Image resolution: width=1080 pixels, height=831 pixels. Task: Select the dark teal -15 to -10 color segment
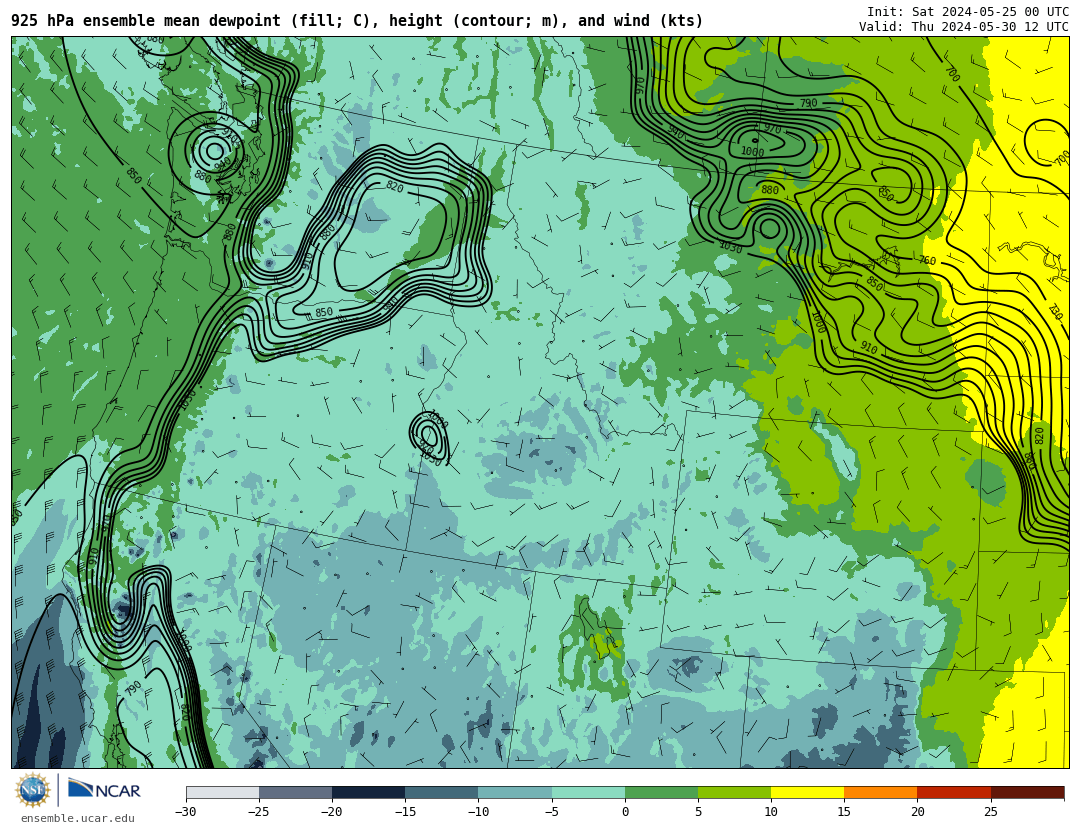point(442,792)
